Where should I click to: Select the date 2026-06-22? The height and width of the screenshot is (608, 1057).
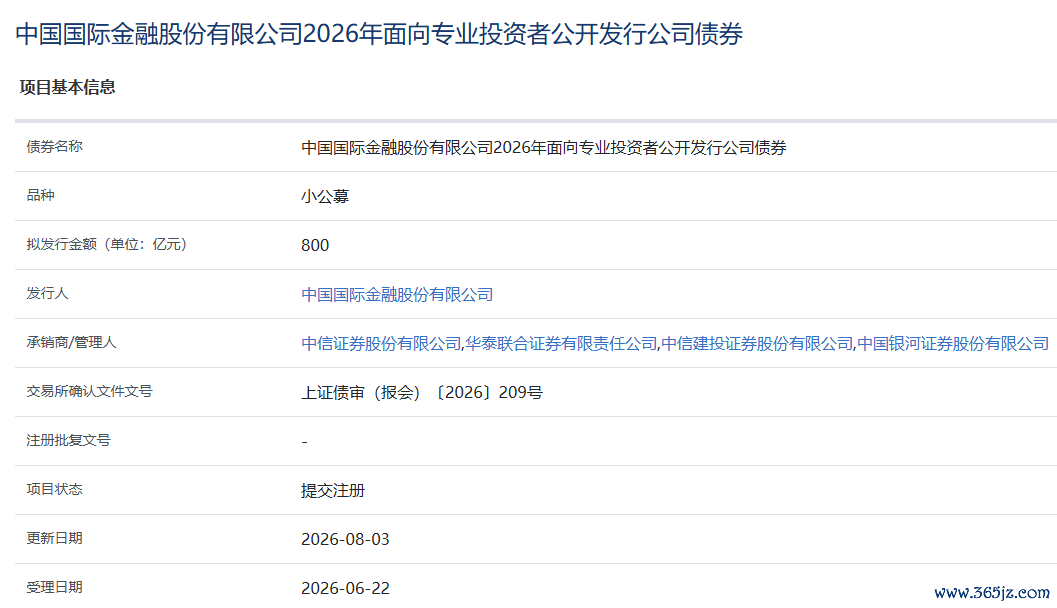click(345, 588)
